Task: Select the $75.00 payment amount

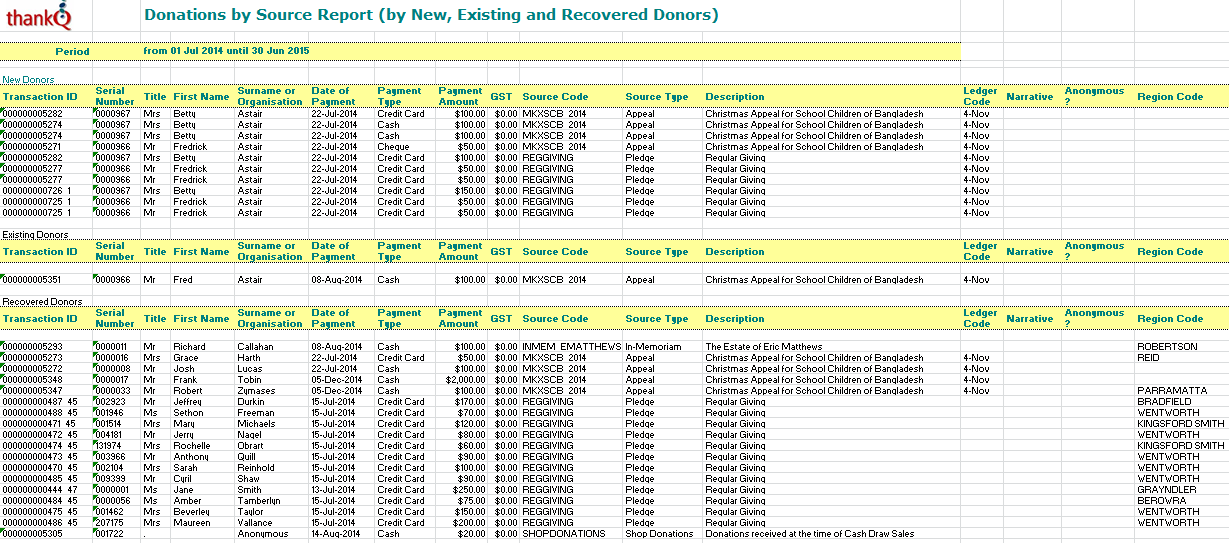Action: [471, 501]
